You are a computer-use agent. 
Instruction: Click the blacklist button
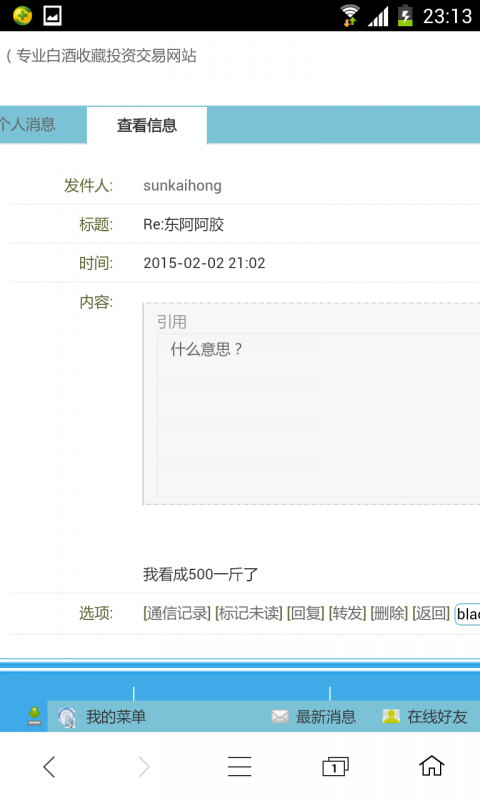coord(467,614)
